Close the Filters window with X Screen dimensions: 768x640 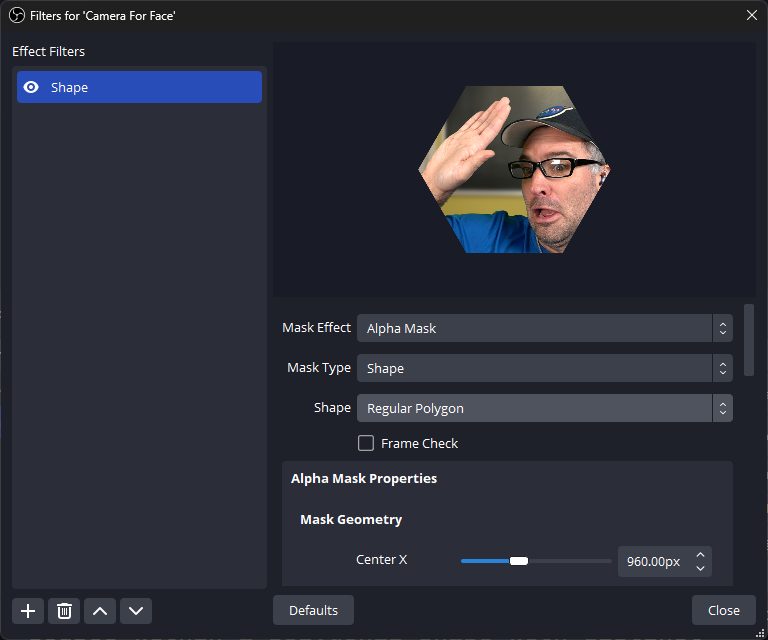(x=752, y=15)
